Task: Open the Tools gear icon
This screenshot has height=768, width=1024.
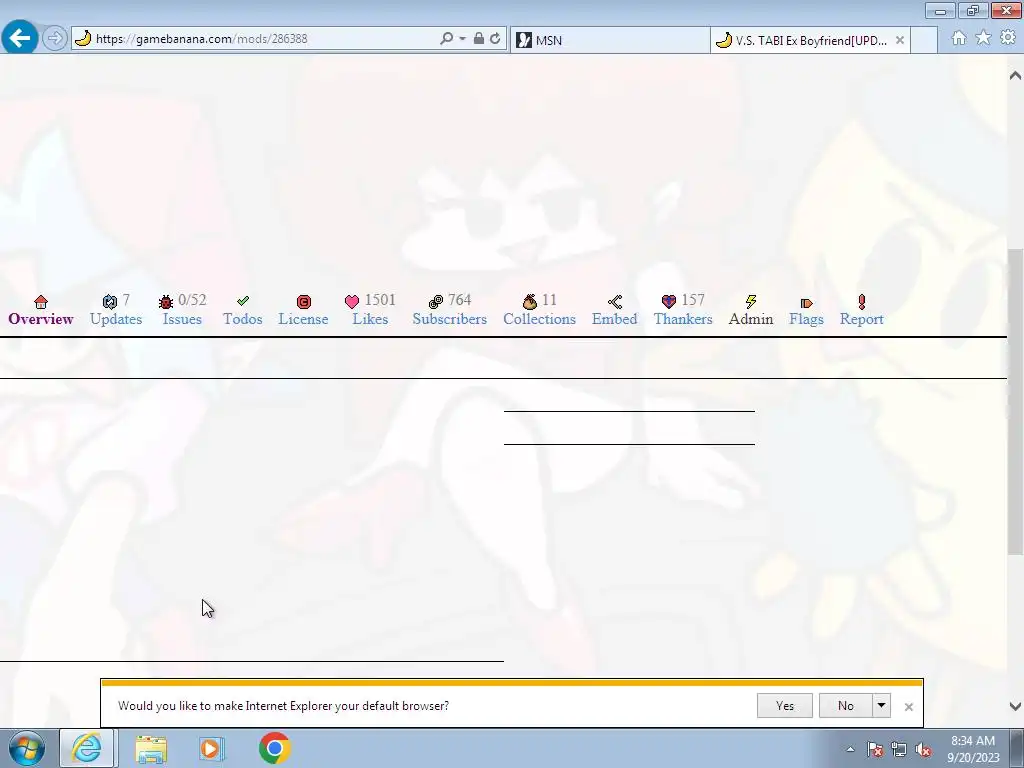Action: (x=1008, y=38)
